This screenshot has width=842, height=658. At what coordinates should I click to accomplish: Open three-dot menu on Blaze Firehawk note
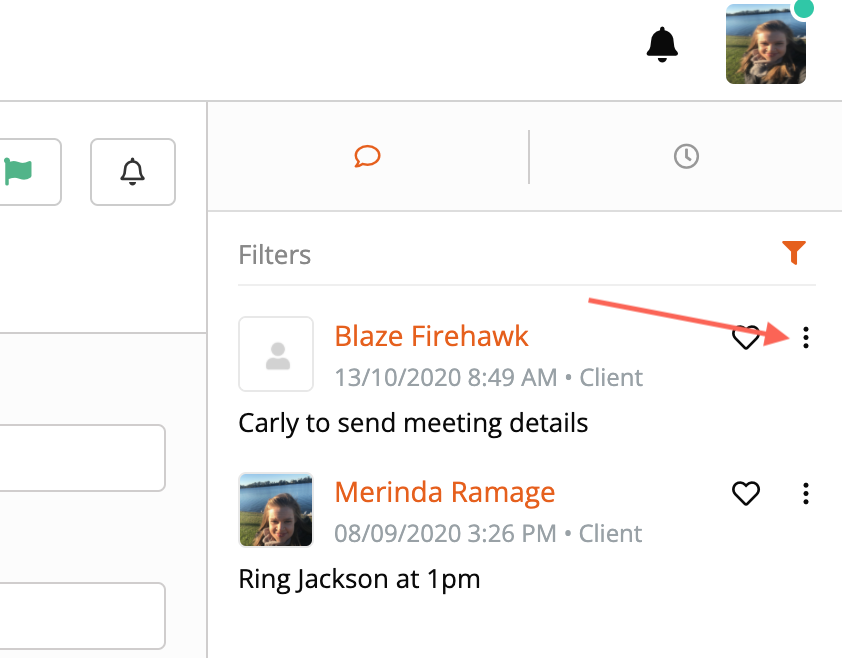806,338
